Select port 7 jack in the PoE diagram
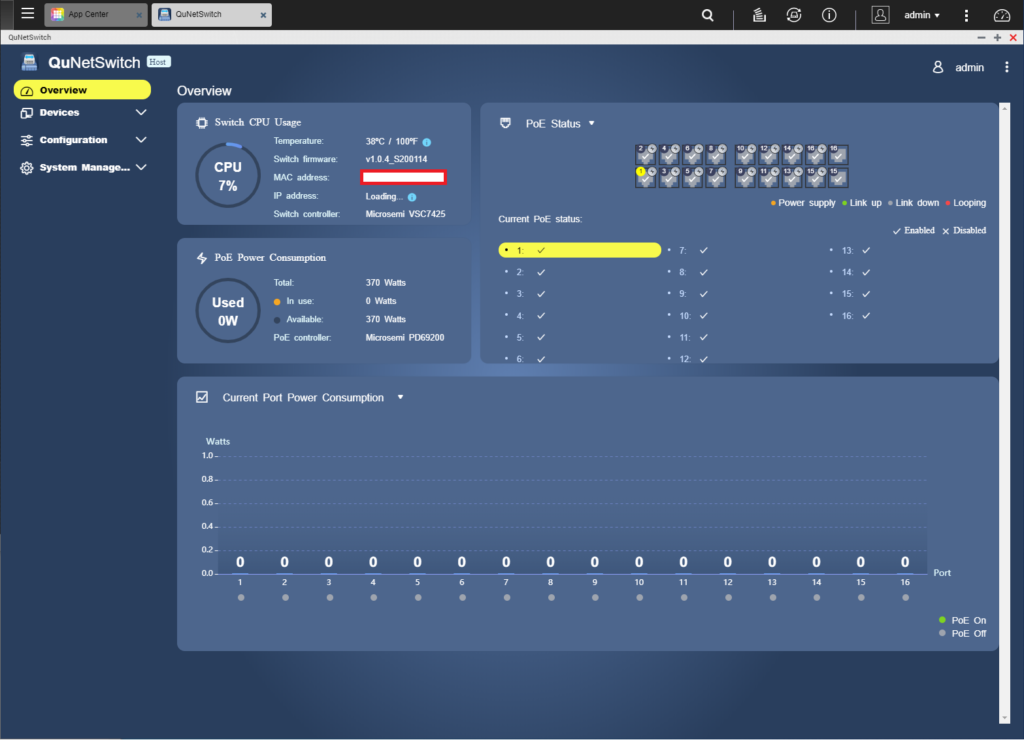Screen dimensions: 1024x740 716,177
